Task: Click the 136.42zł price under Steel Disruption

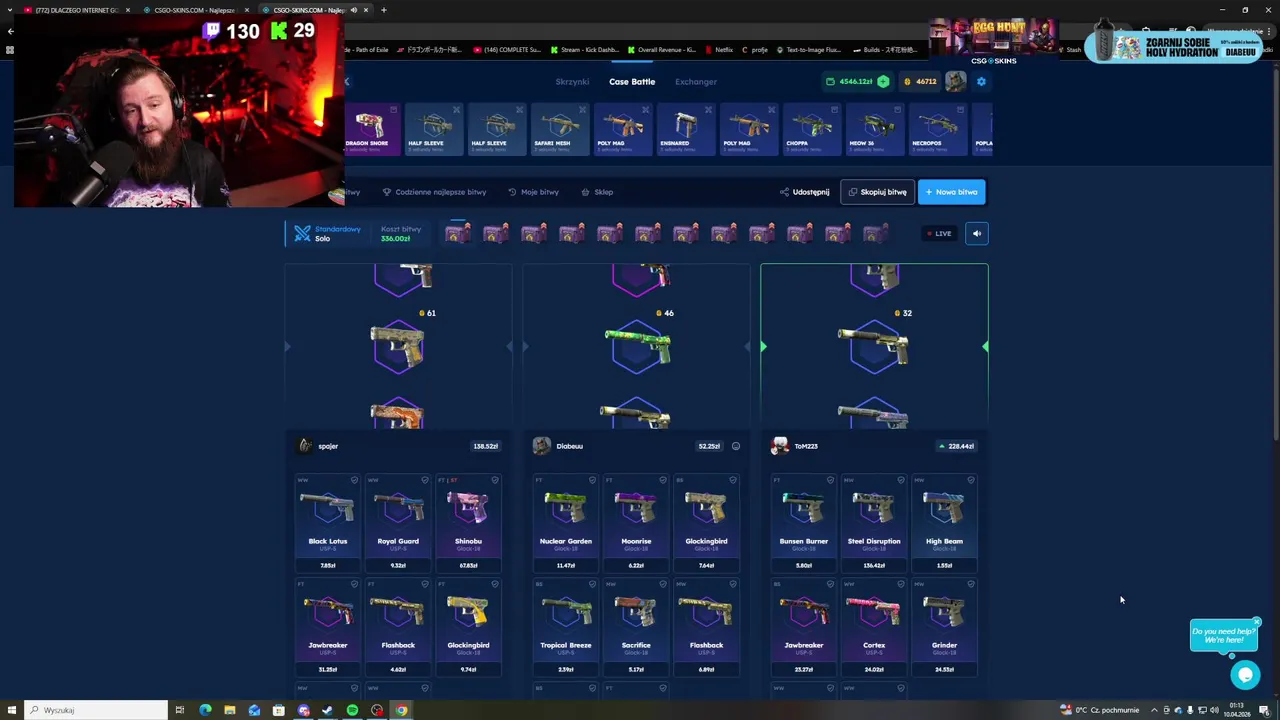Action: [x=874, y=565]
